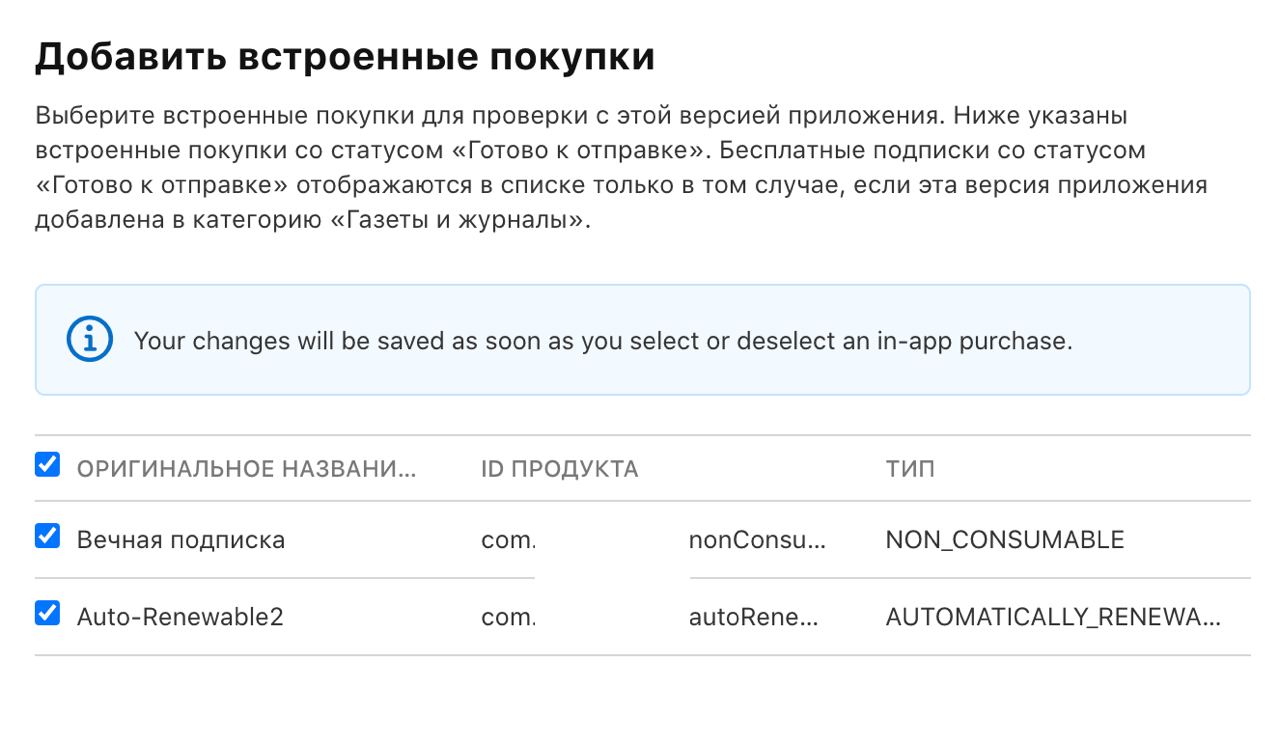Screen dimensions: 1280x745
Task: Click the ТИП column header
Action: pyautogui.click(x=910, y=469)
